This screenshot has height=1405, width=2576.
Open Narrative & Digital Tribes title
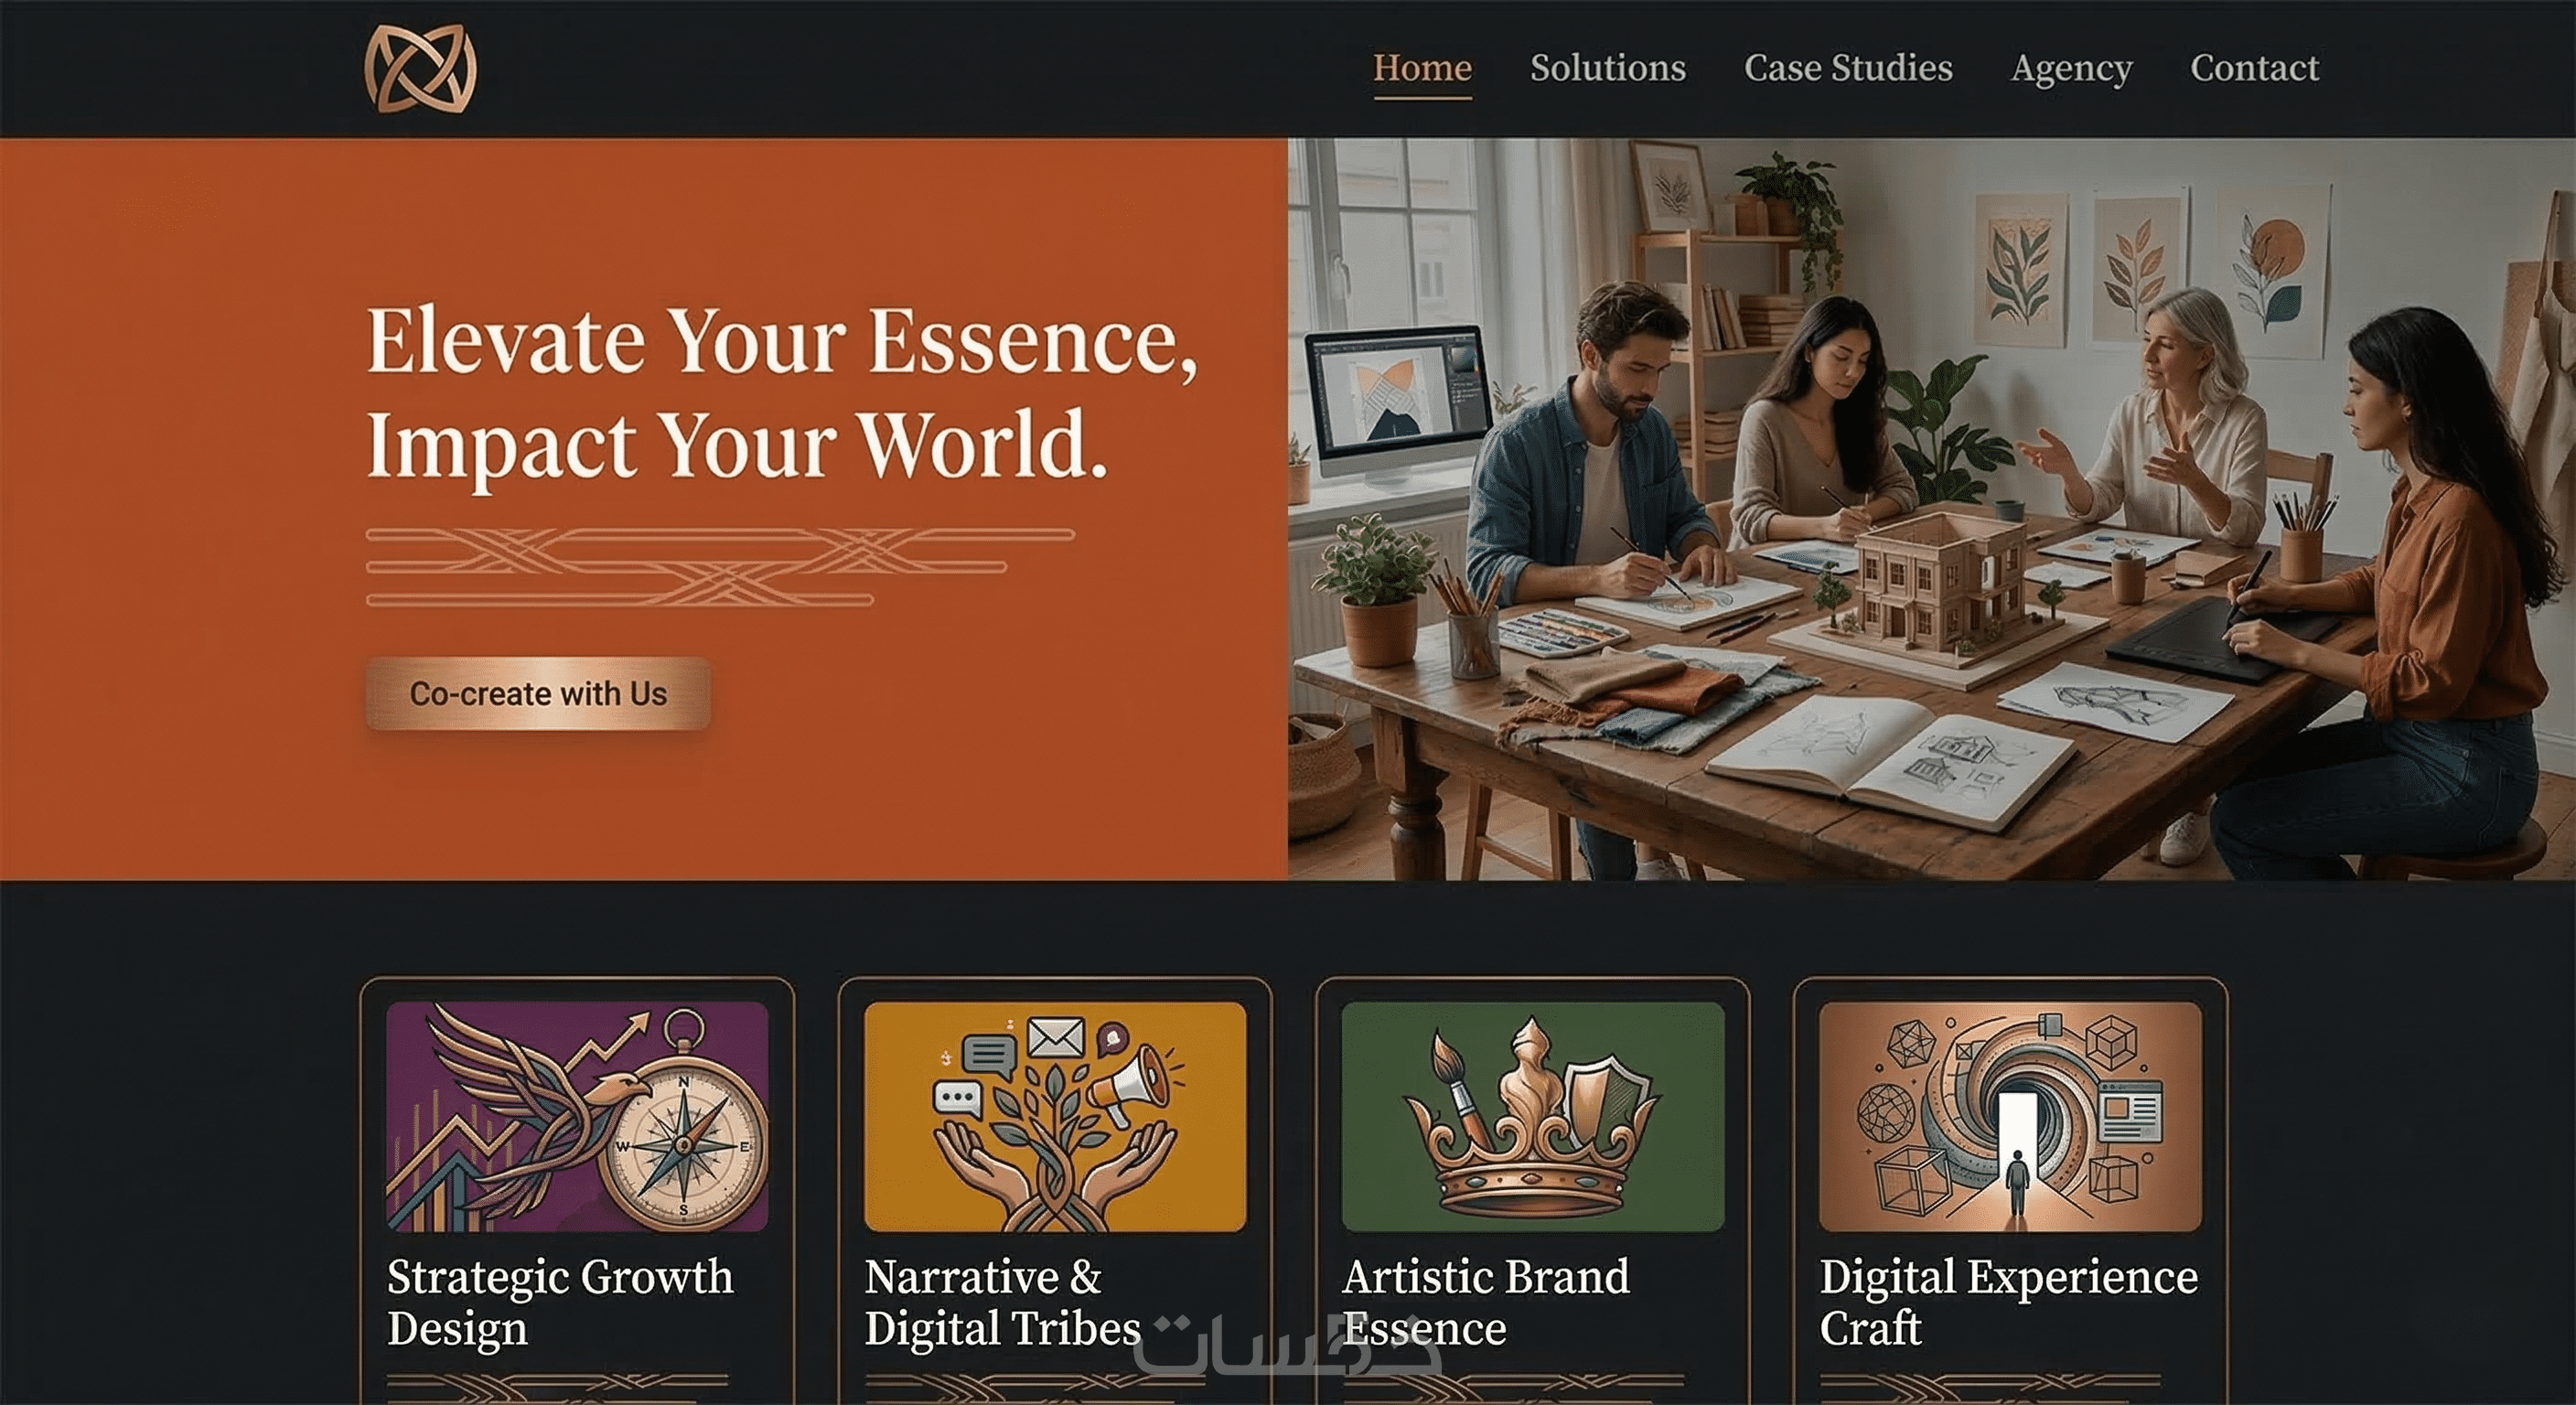1002,1302
